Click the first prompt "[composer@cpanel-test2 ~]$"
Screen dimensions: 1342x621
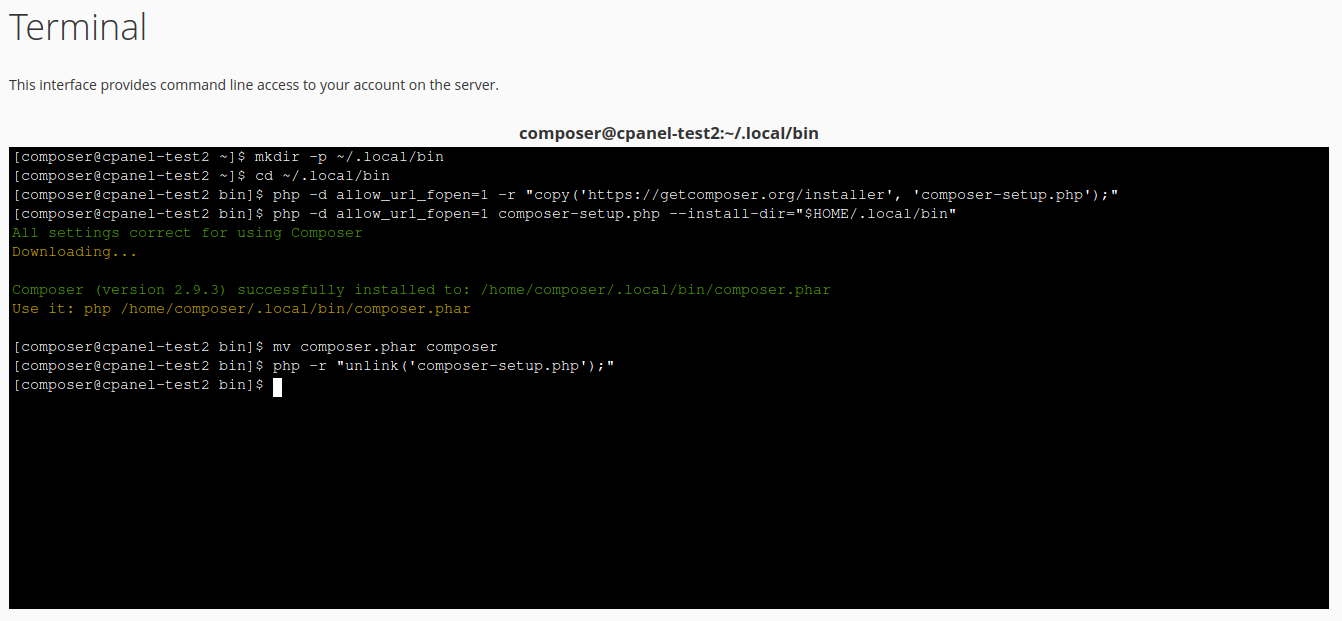pos(130,157)
